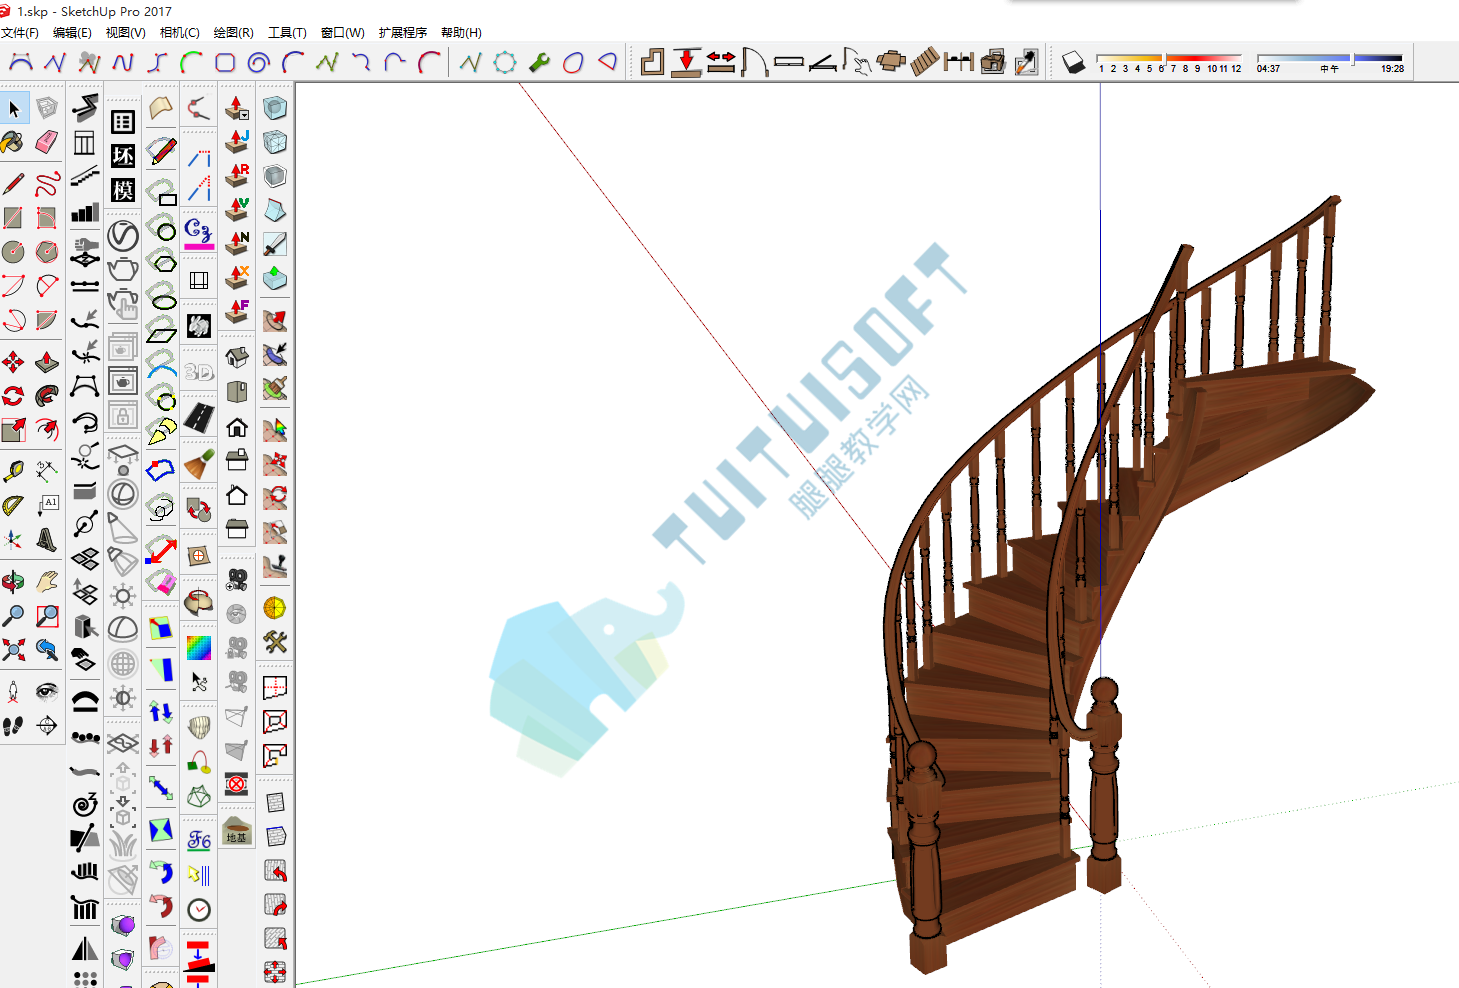Click the broom cleanup icon
The width and height of the screenshot is (1459, 988).
(199, 464)
